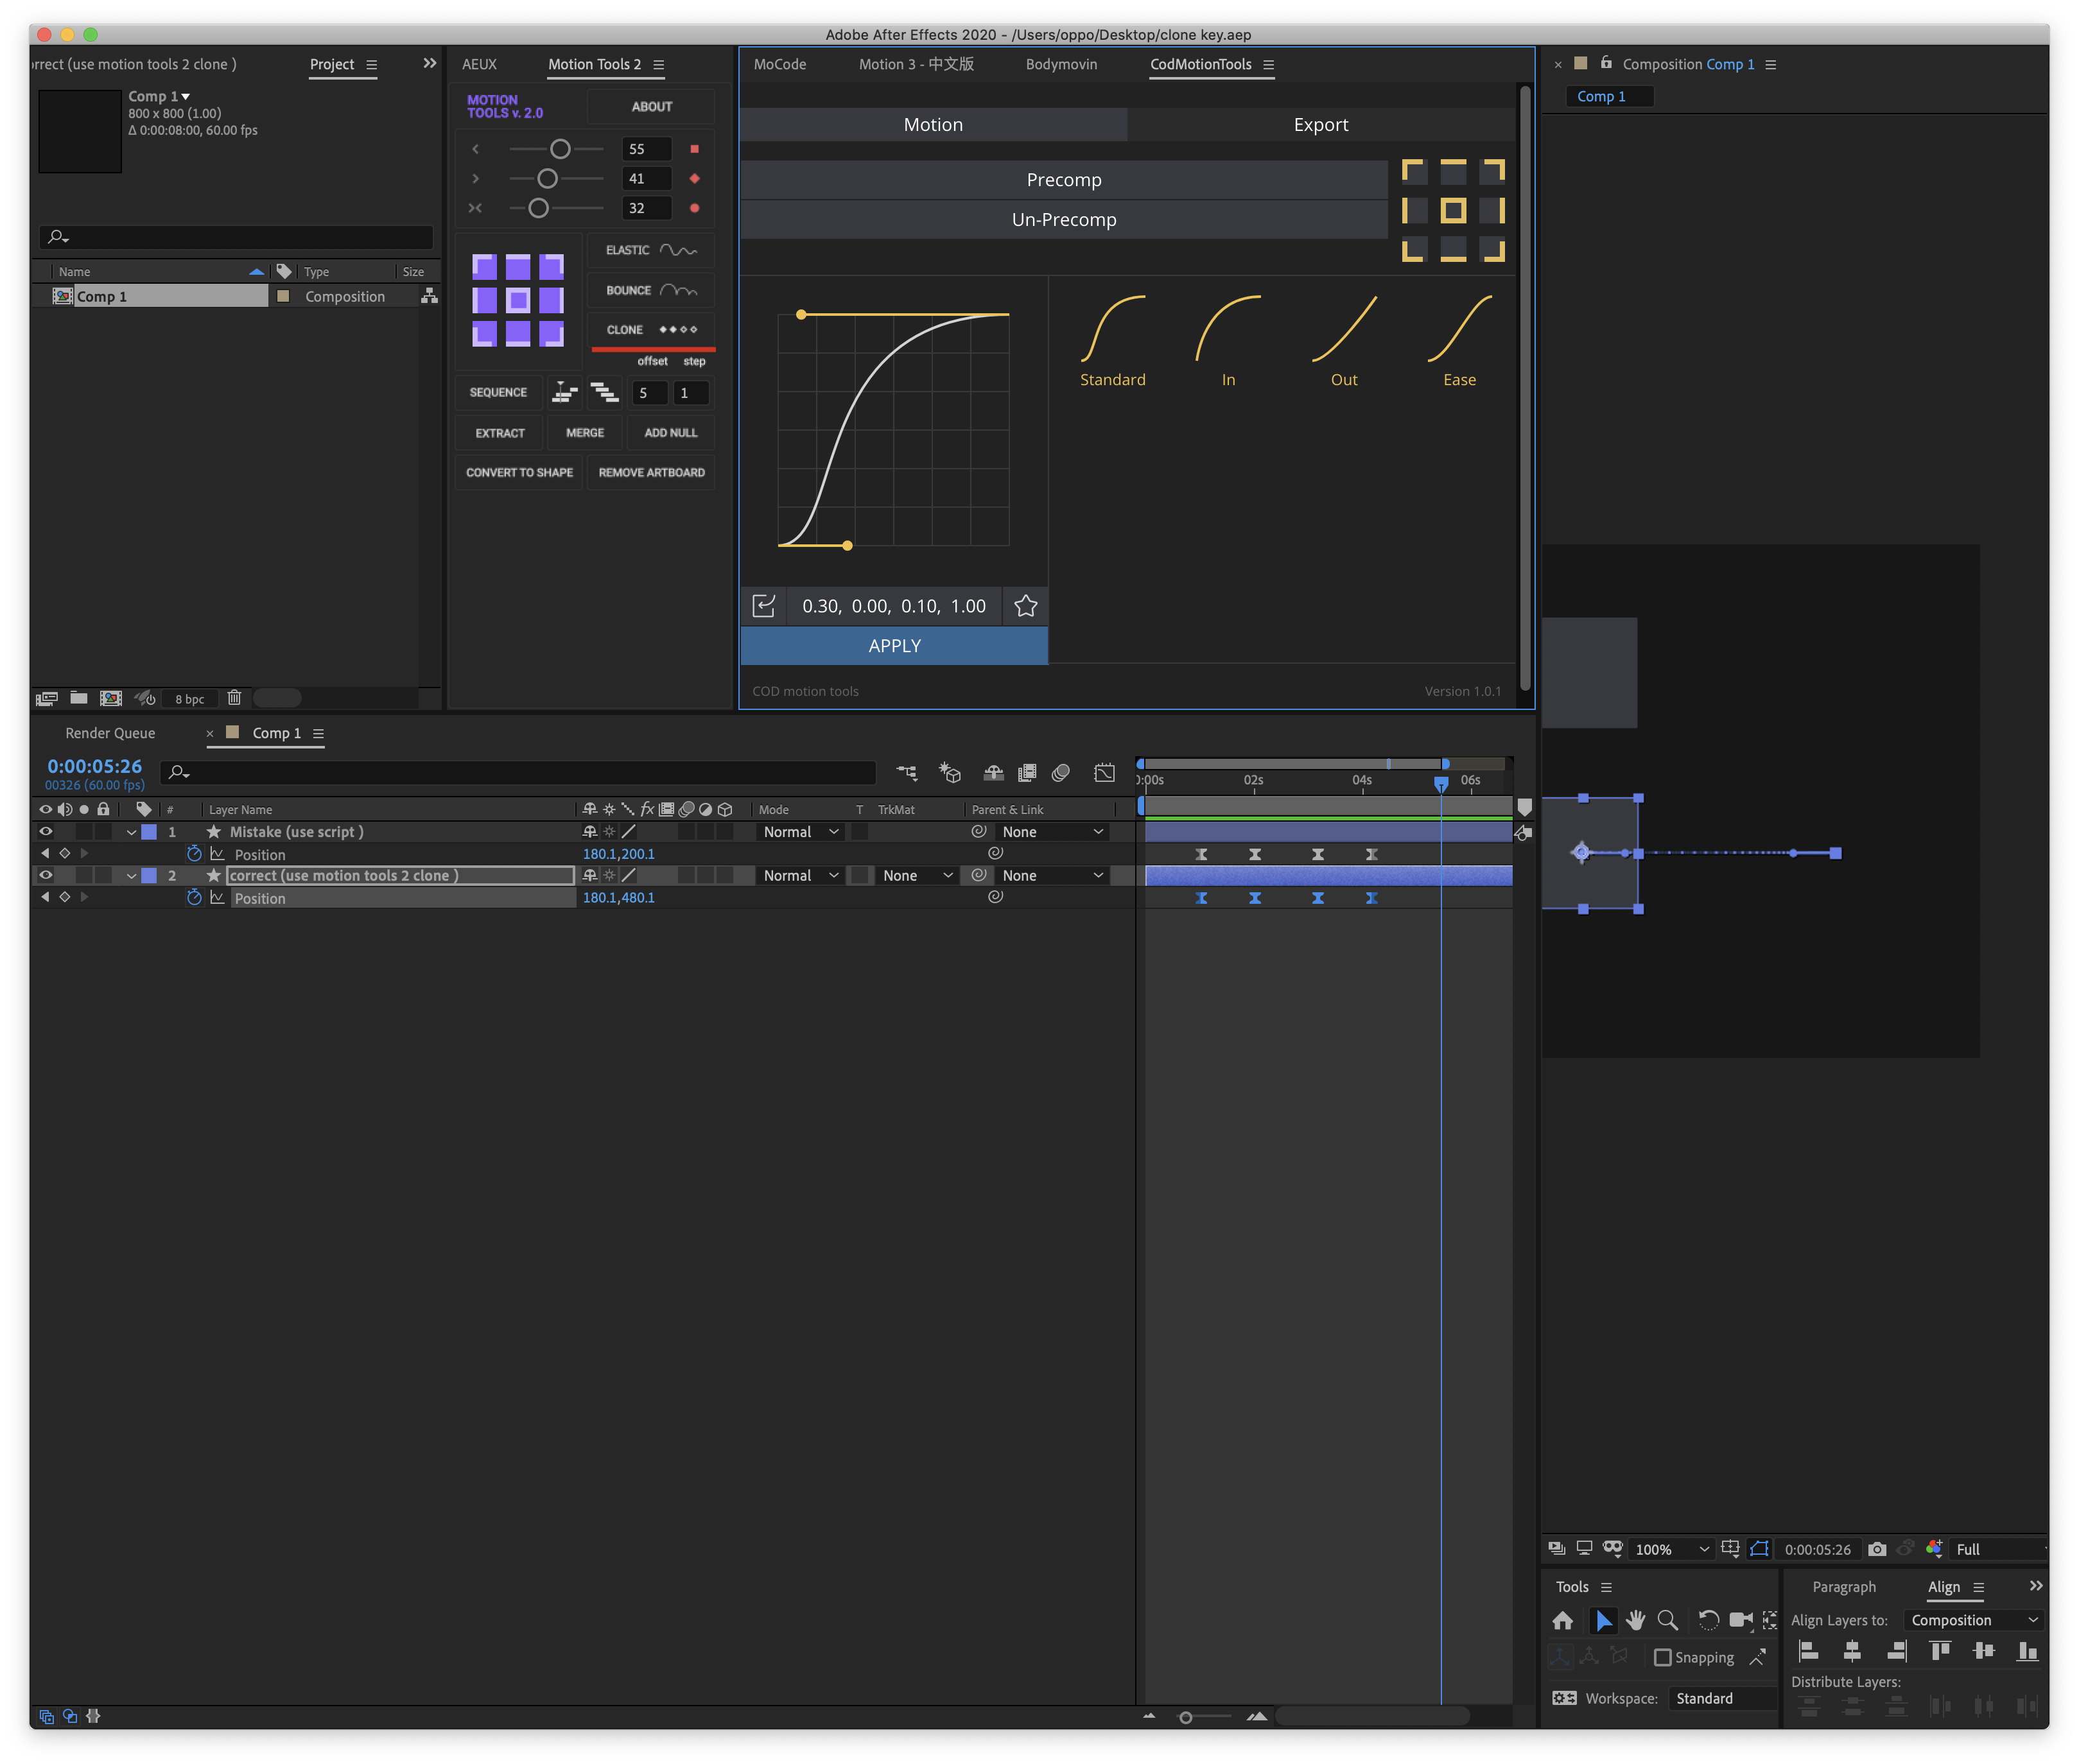
Task: Select the Home tool icon in Tools panel
Action: click(1562, 1620)
